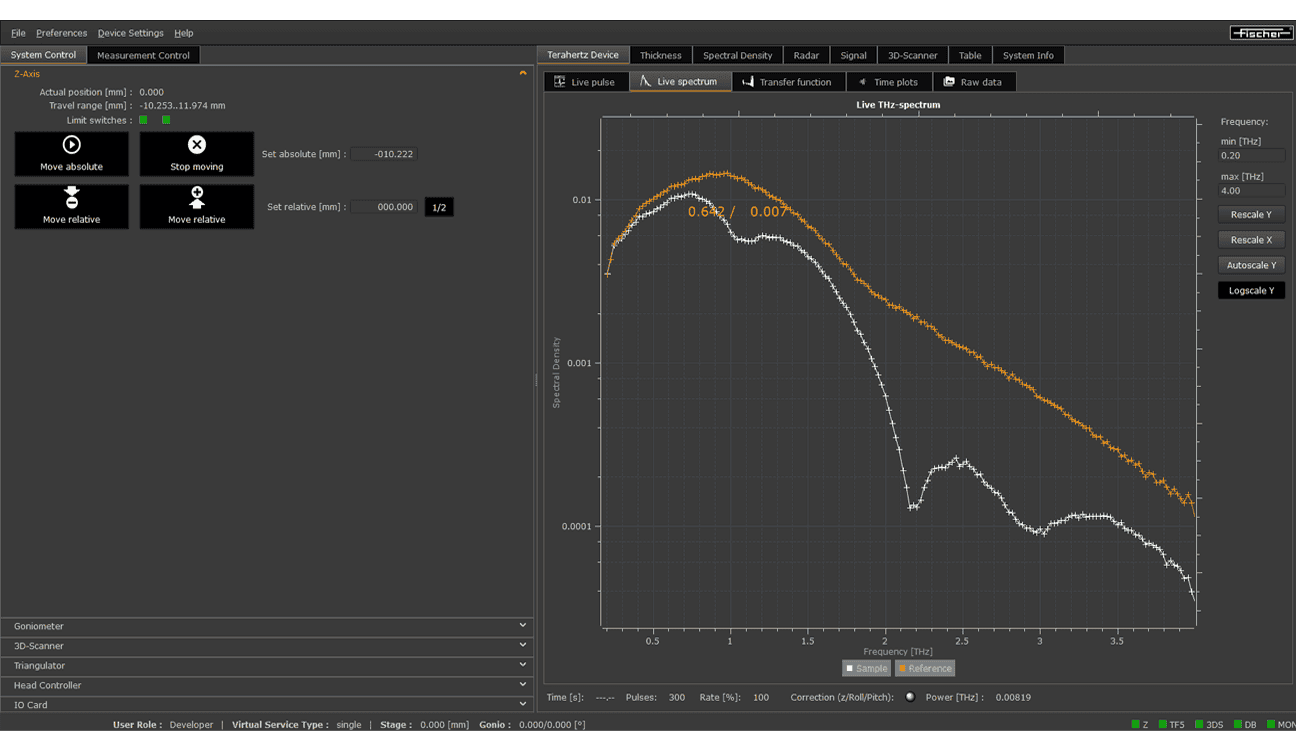Expand the 3D-Scanner panel
This screenshot has width=1296, height=731.
[522, 646]
